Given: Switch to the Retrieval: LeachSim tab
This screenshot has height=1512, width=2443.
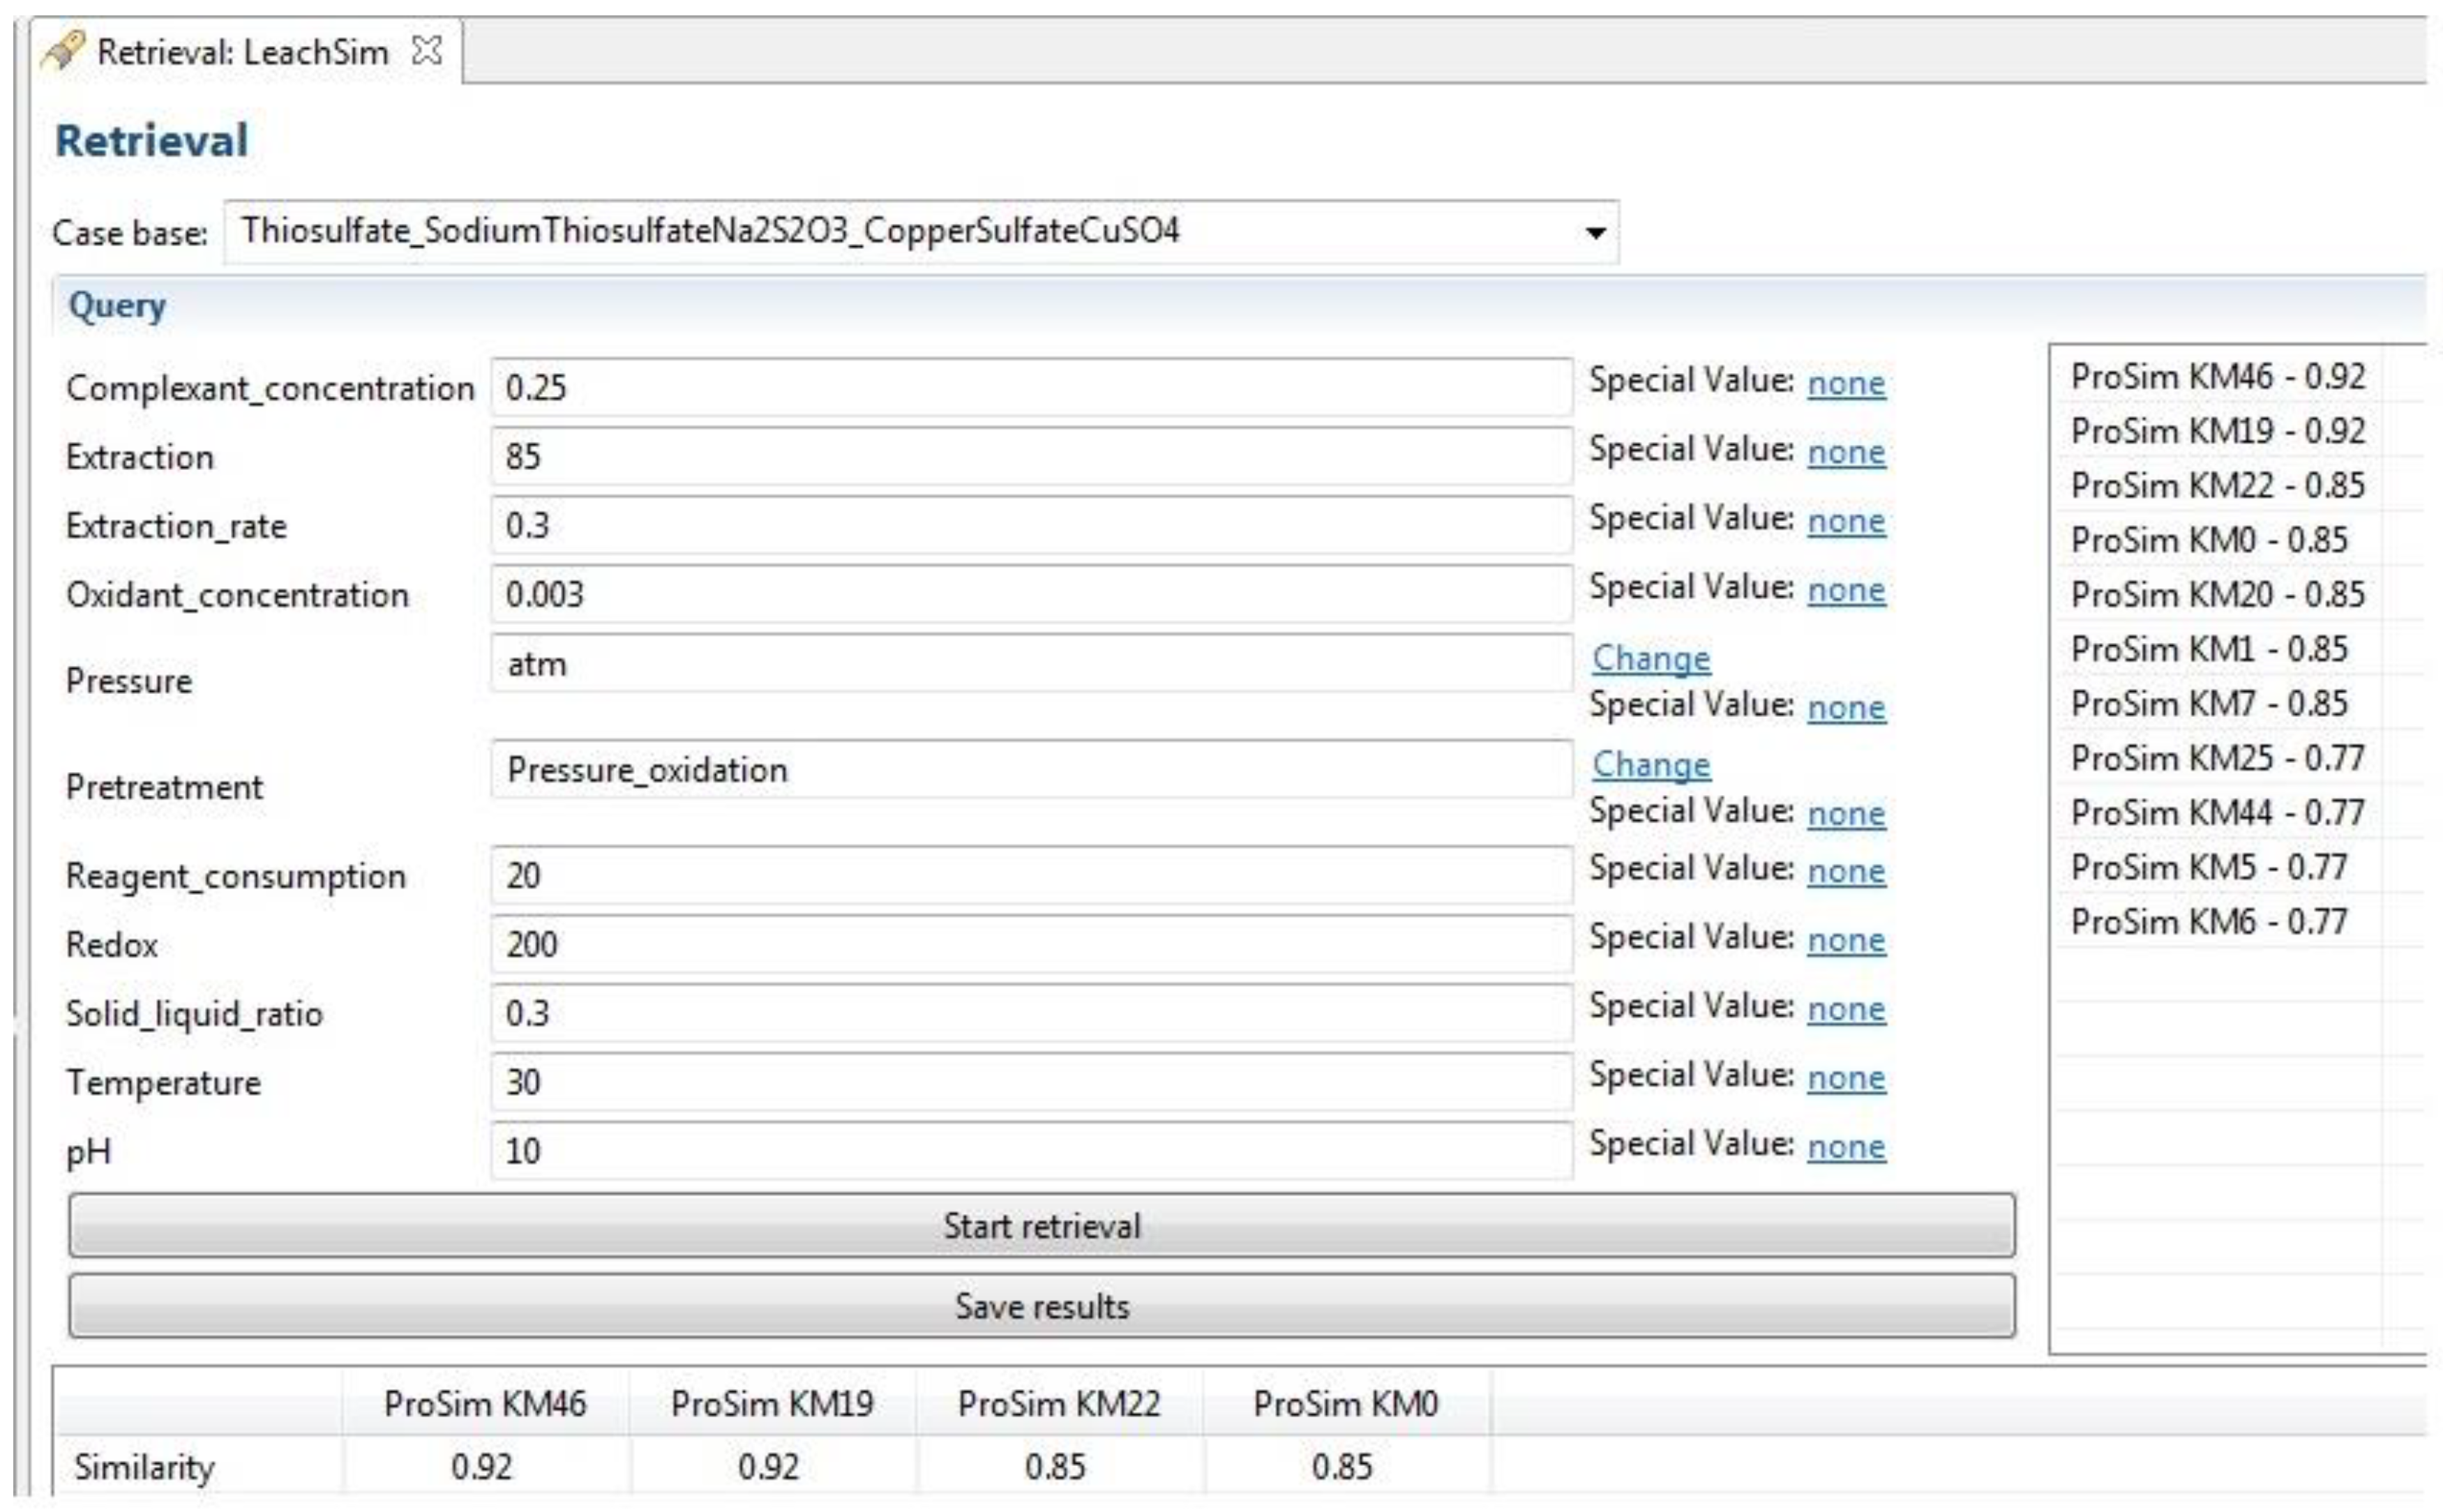Looking at the screenshot, I should tap(242, 52).
